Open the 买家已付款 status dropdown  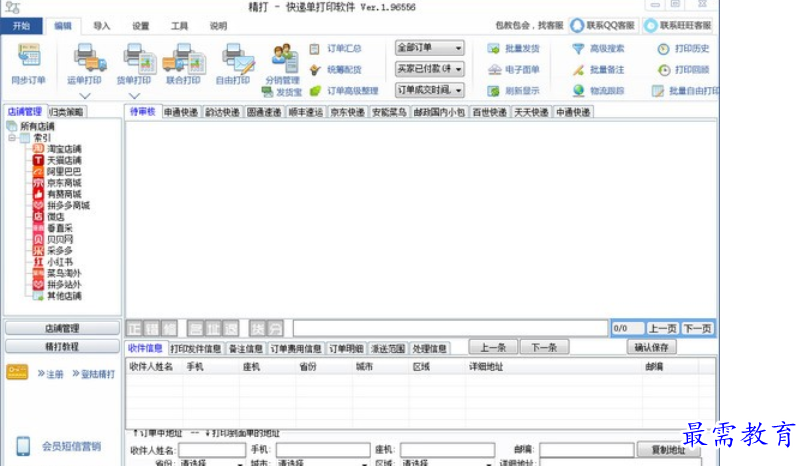[430, 69]
